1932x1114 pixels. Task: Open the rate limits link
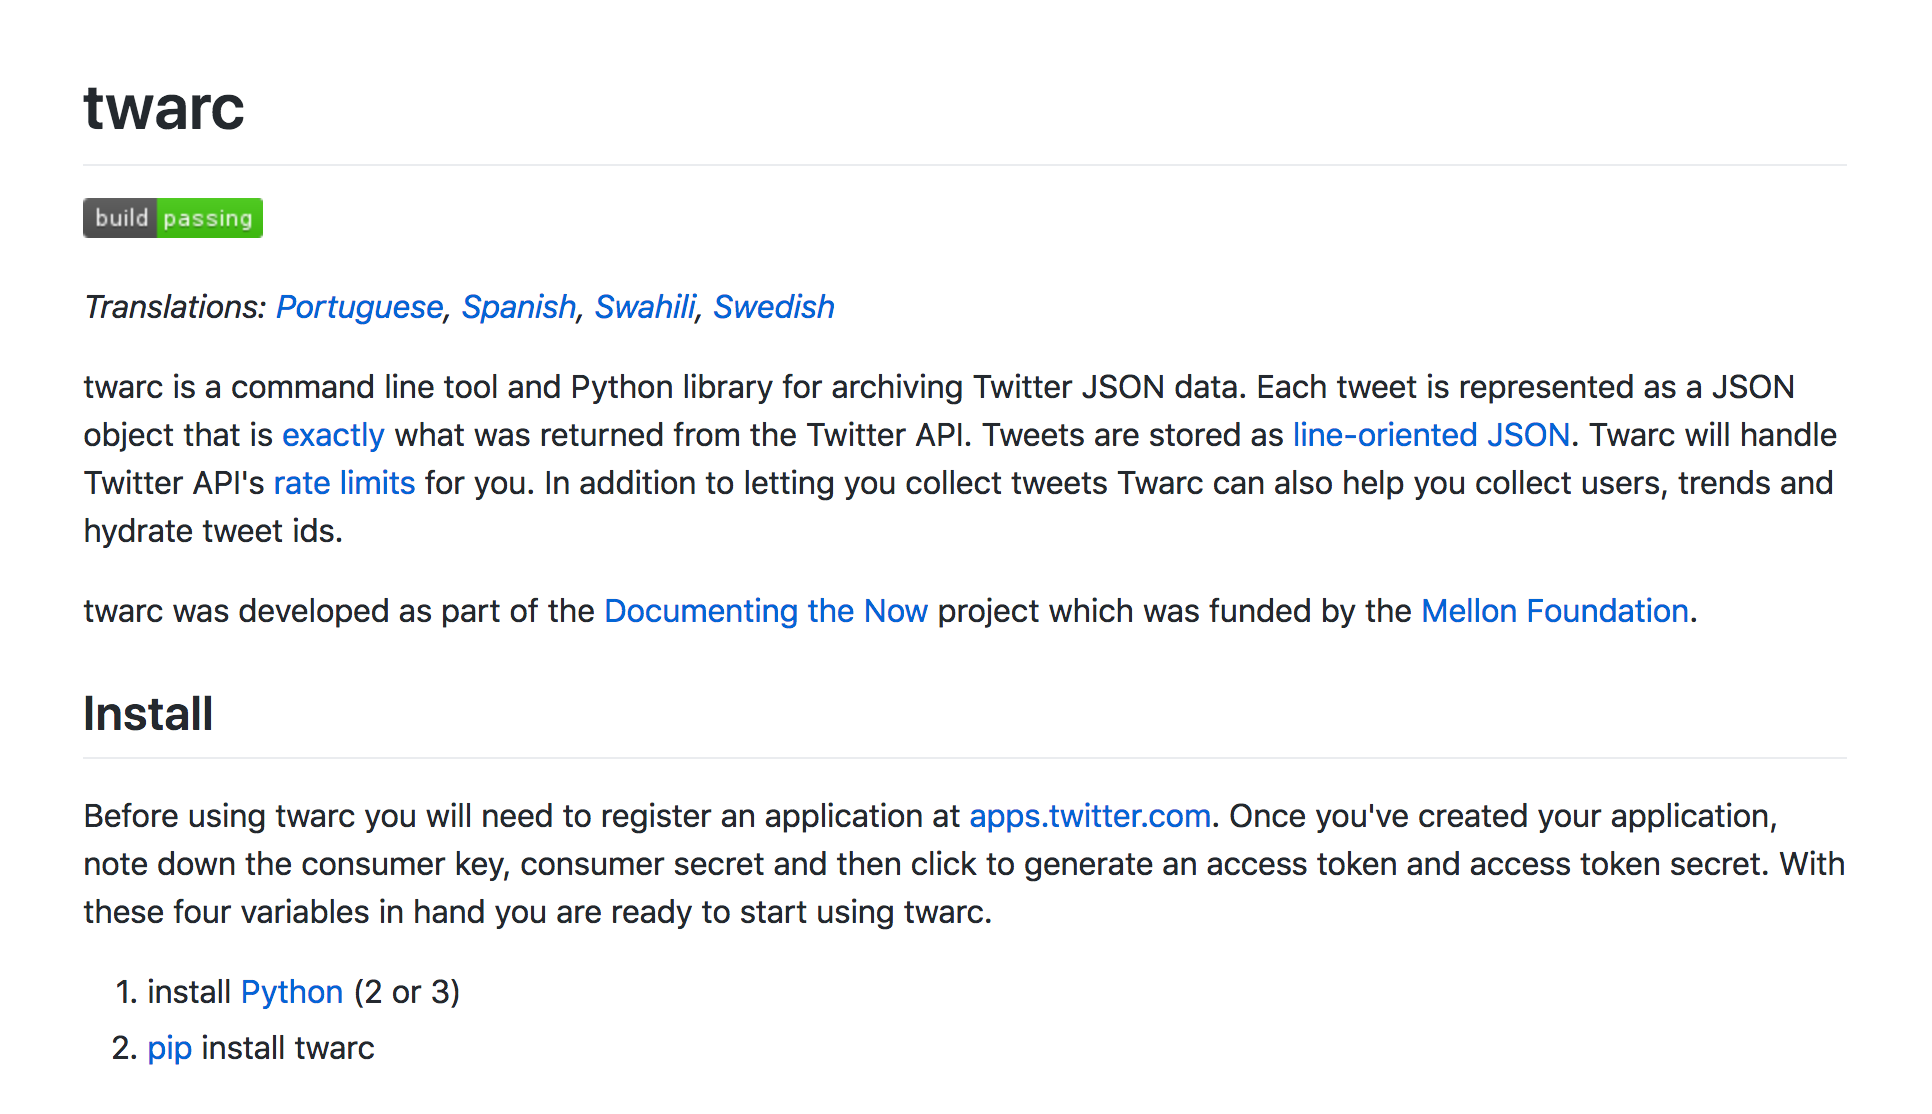344,483
